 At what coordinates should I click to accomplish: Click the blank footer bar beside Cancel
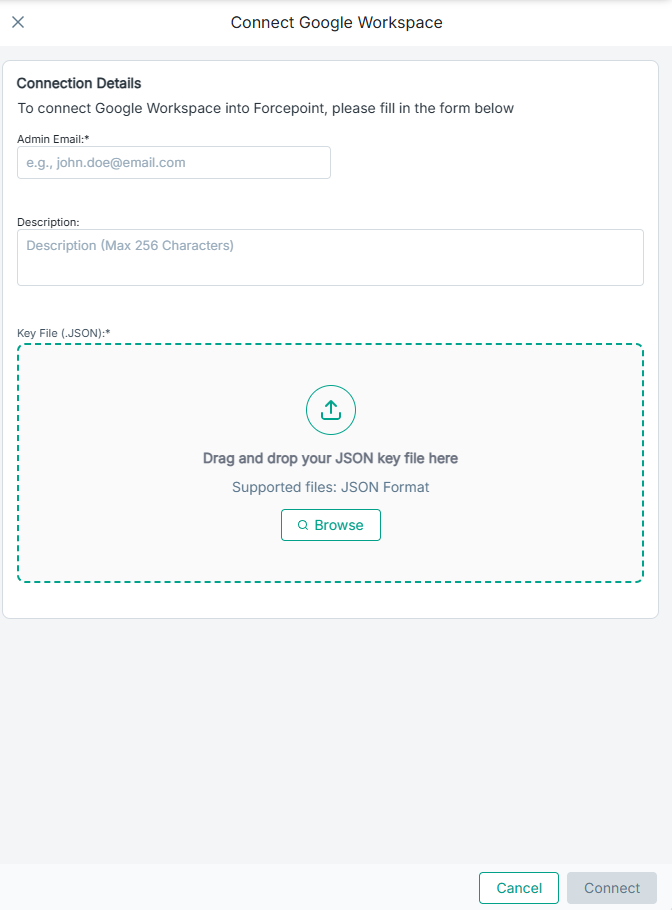240,888
